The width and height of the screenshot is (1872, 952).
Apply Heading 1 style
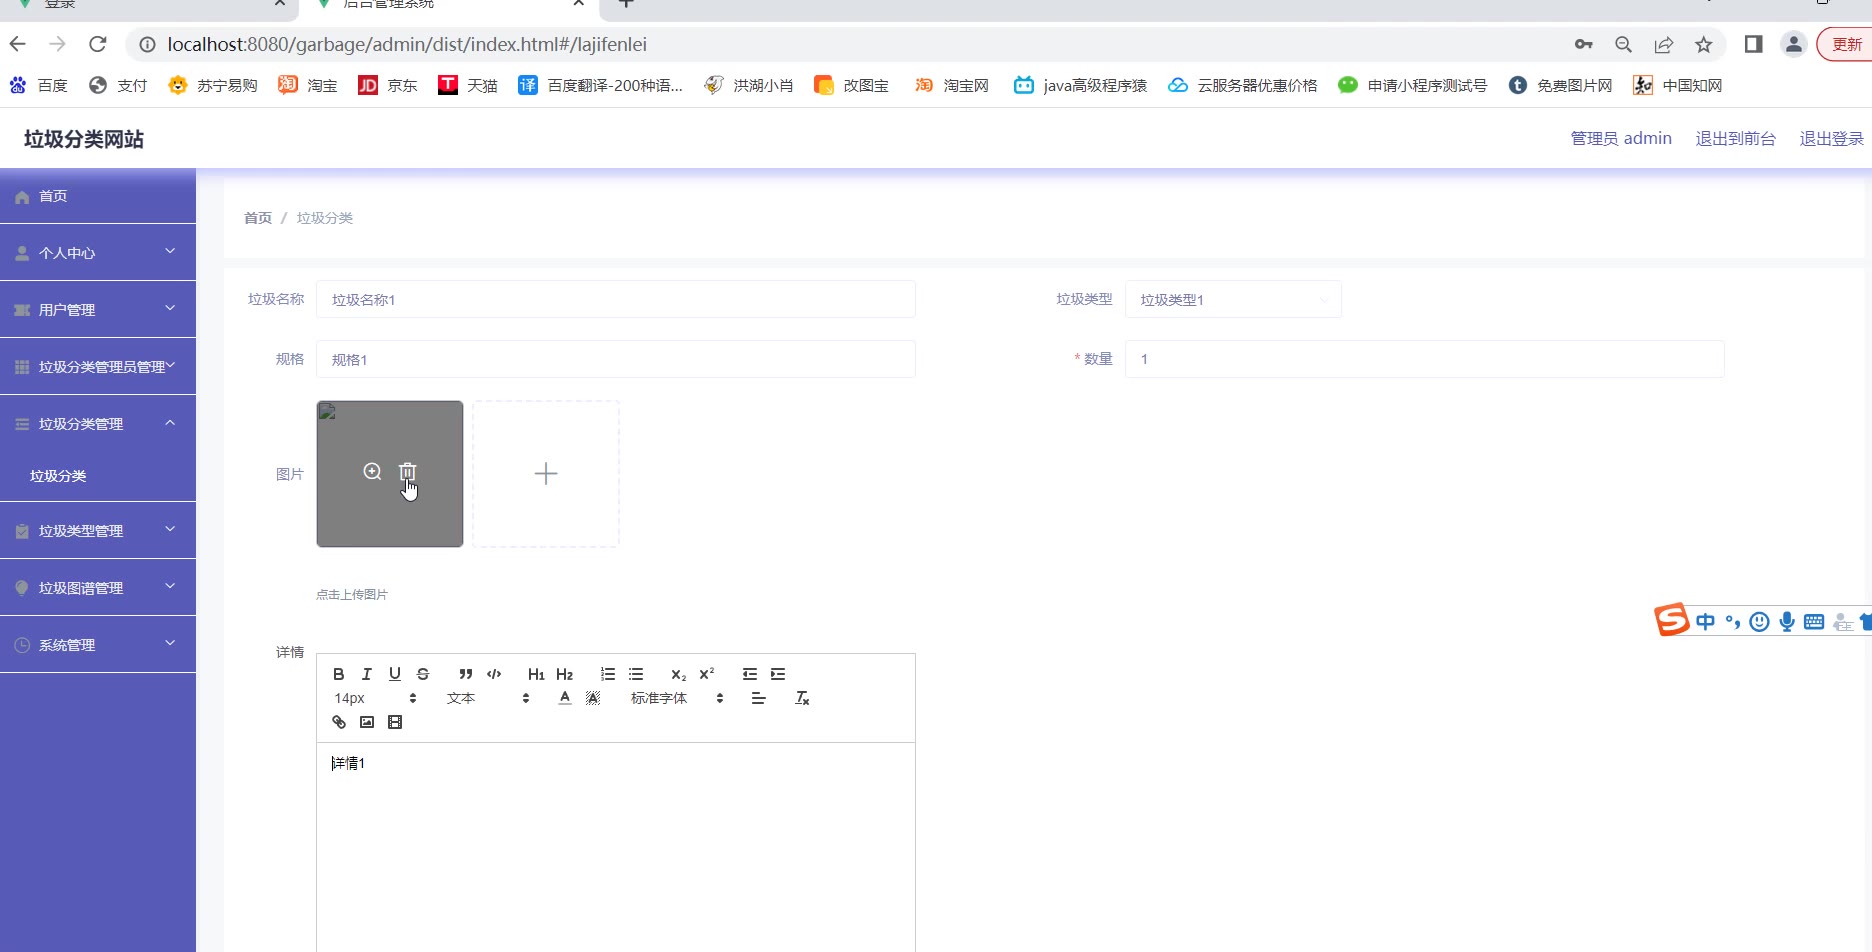pyautogui.click(x=536, y=674)
